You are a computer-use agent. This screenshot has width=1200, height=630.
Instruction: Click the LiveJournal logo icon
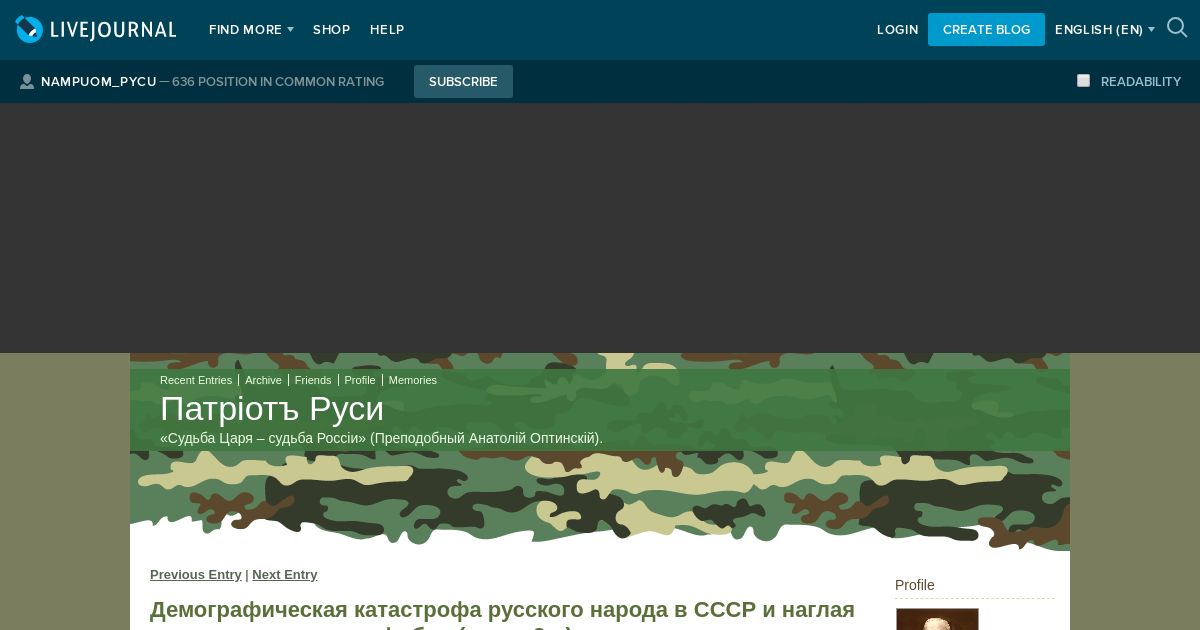(29, 29)
